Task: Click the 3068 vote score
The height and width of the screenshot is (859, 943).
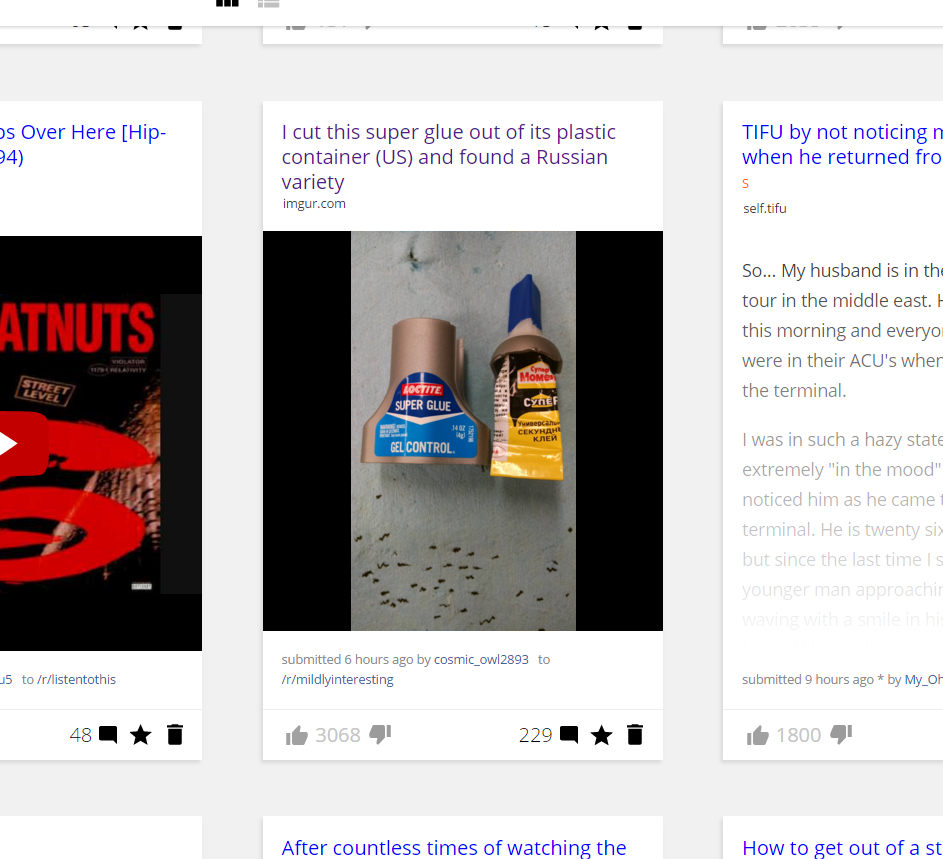Action: 338,735
